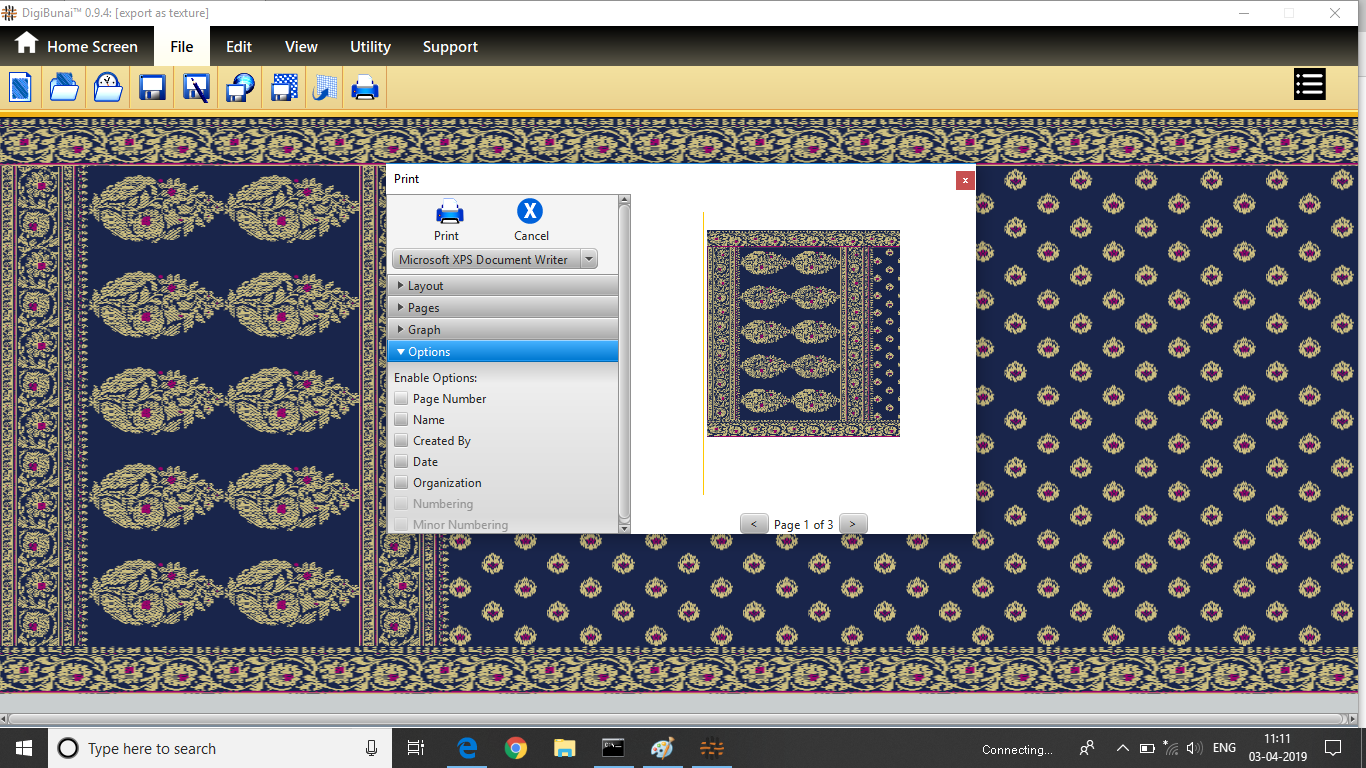Viewport: 1366px width, 768px height.
Task: Expand the Graph section
Action: (502, 330)
